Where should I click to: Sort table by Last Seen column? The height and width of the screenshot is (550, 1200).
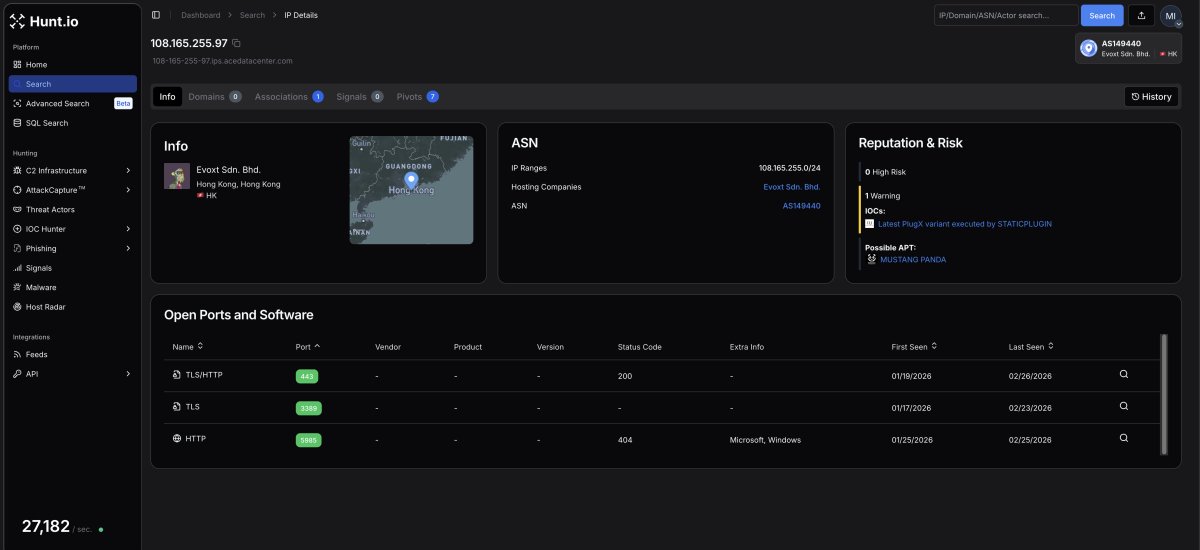(1031, 347)
